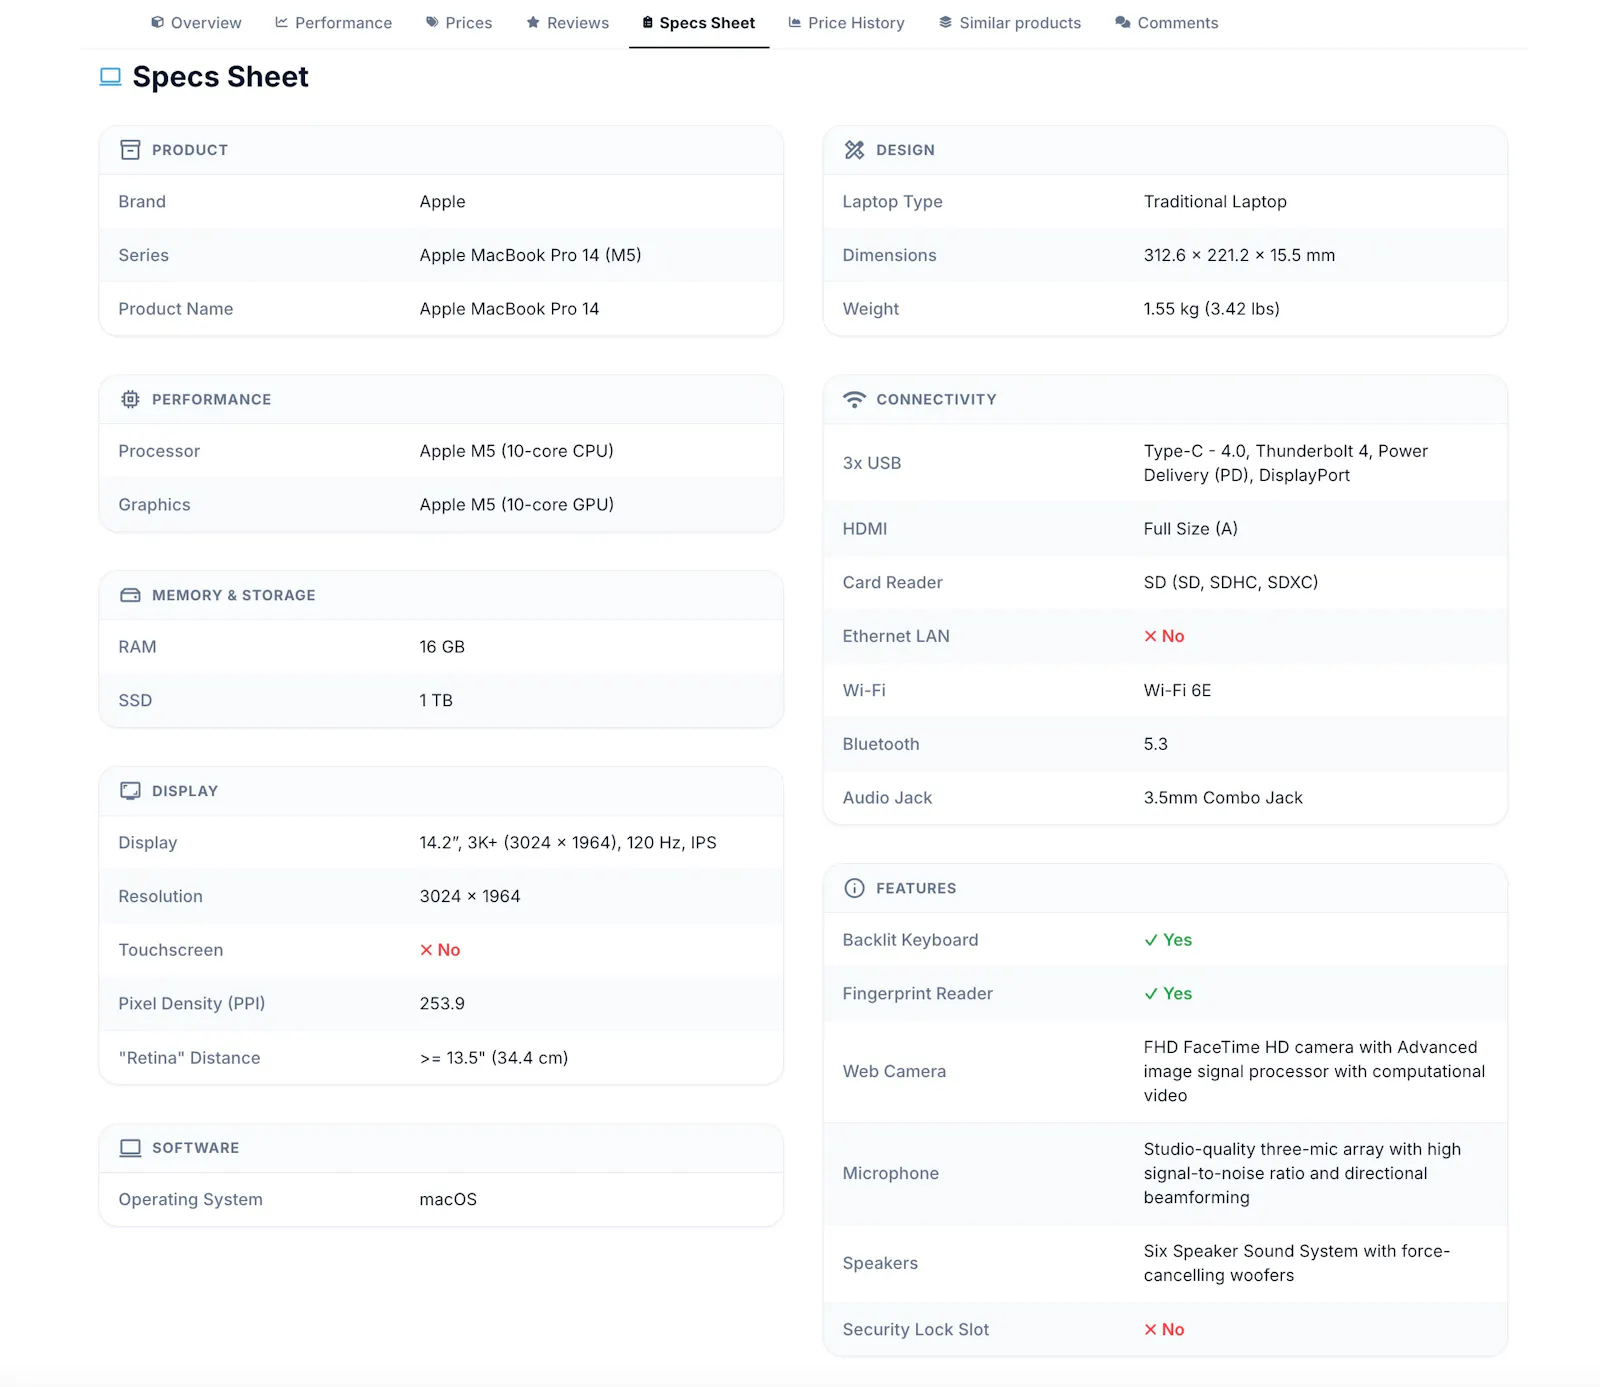Click the 'Web Camera' row label
Viewport: 1600px width, 1387px height.
point(894,1072)
